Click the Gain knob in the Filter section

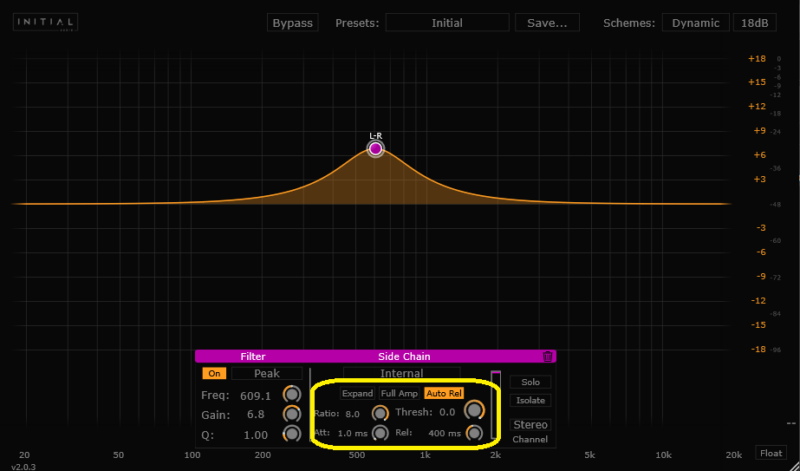[x=292, y=414]
